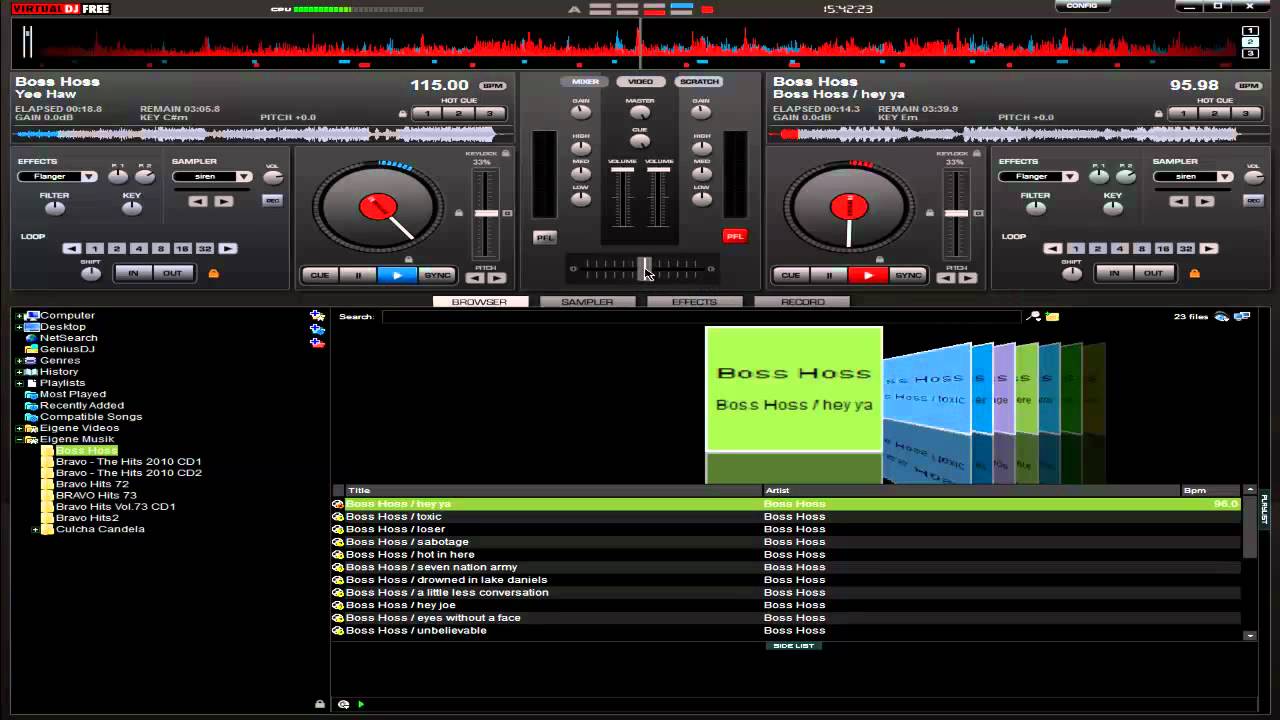Expand the Culcha Candela folder
The width and height of the screenshot is (1280, 720).
tap(35, 530)
